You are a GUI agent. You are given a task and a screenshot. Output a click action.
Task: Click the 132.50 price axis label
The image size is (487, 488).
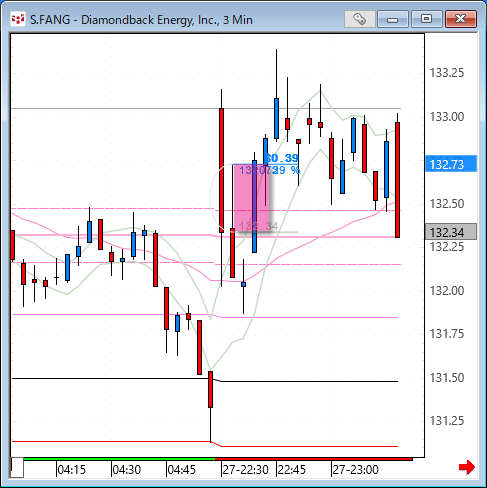click(x=447, y=204)
